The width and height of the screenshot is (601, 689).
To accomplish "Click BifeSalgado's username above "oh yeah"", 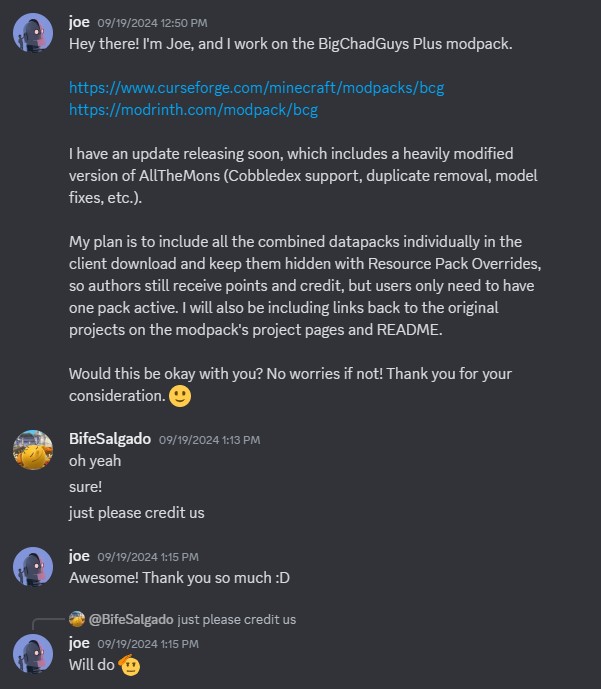I will (109, 439).
